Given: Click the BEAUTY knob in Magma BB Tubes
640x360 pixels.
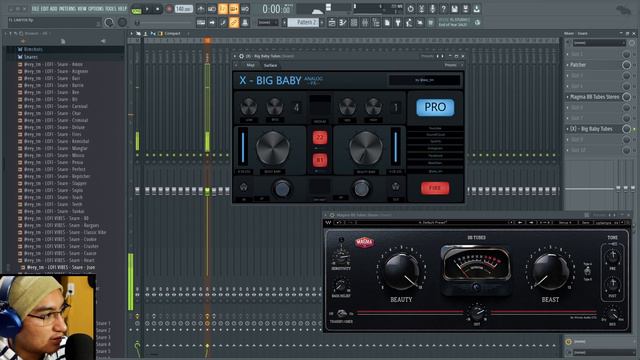Looking at the screenshot, I should tap(402, 271).
